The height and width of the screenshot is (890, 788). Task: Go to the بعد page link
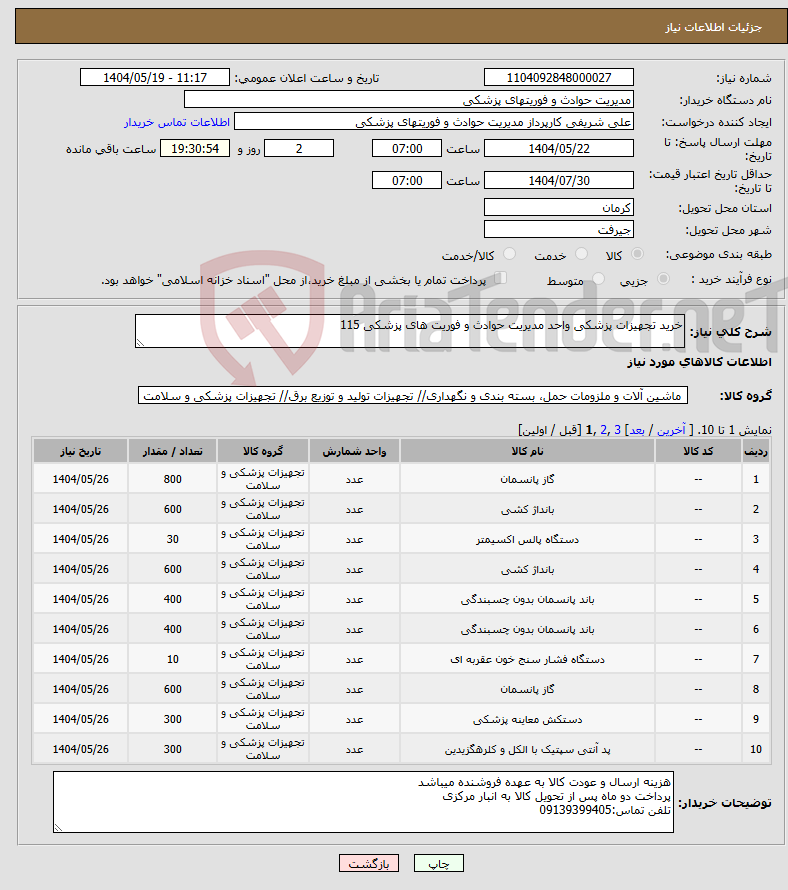click(x=637, y=430)
